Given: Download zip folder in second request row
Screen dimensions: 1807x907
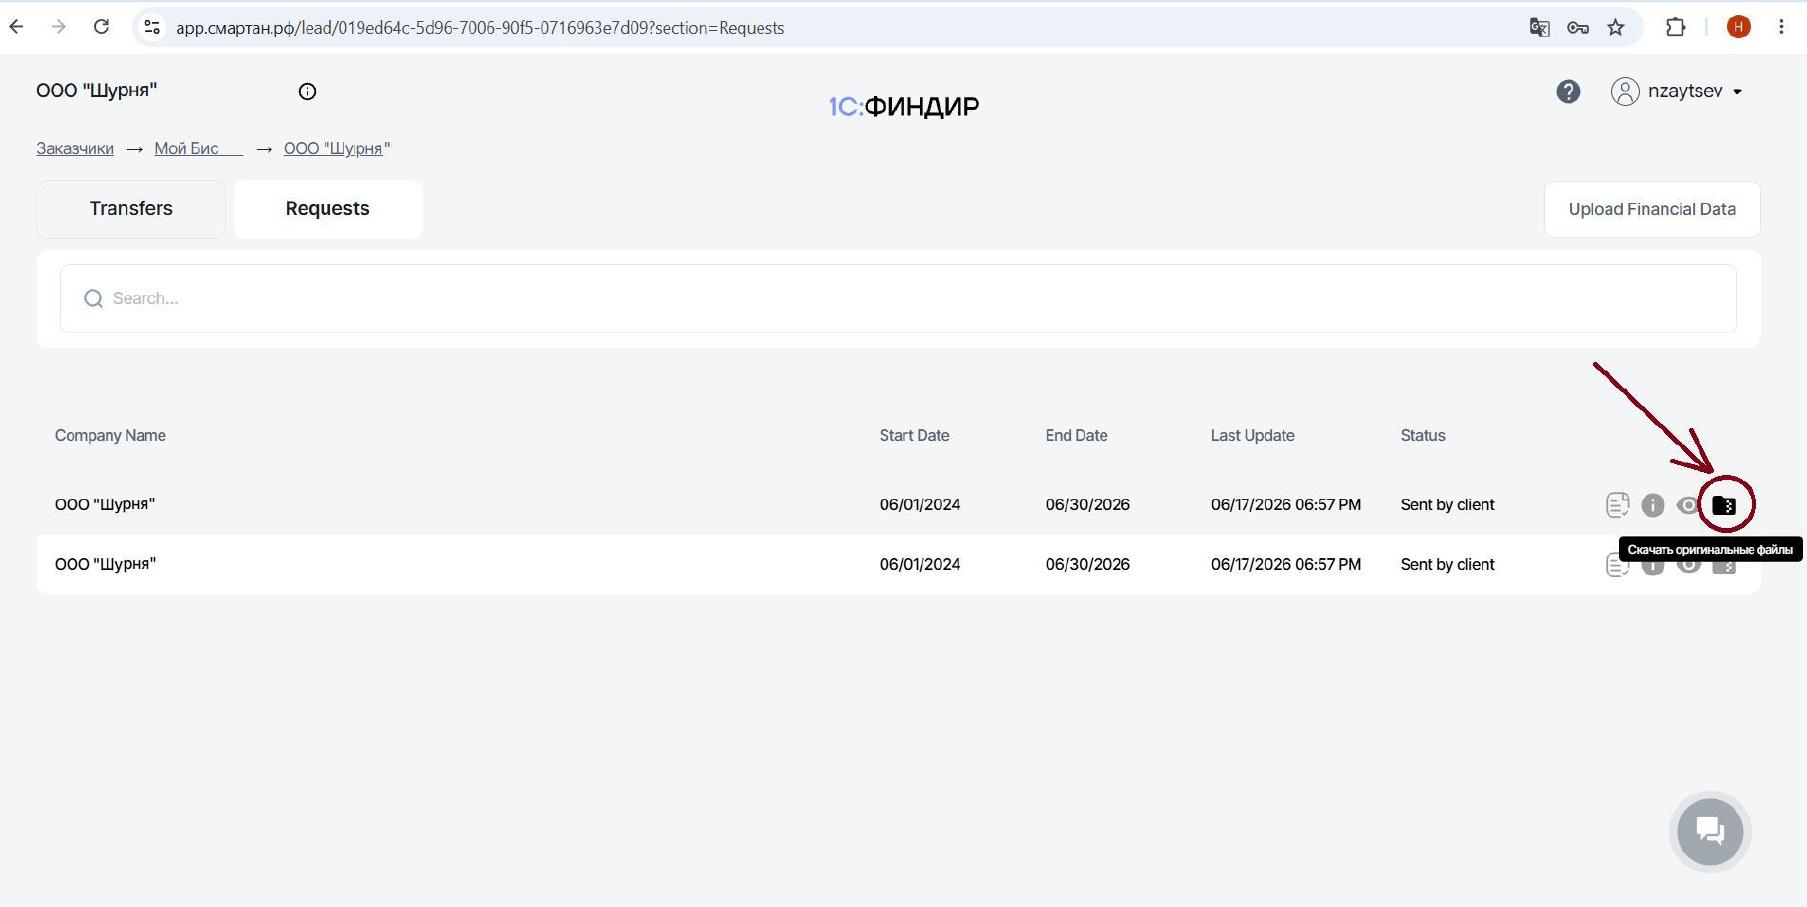Looking at the screenshot, I should pos(1724,567).
